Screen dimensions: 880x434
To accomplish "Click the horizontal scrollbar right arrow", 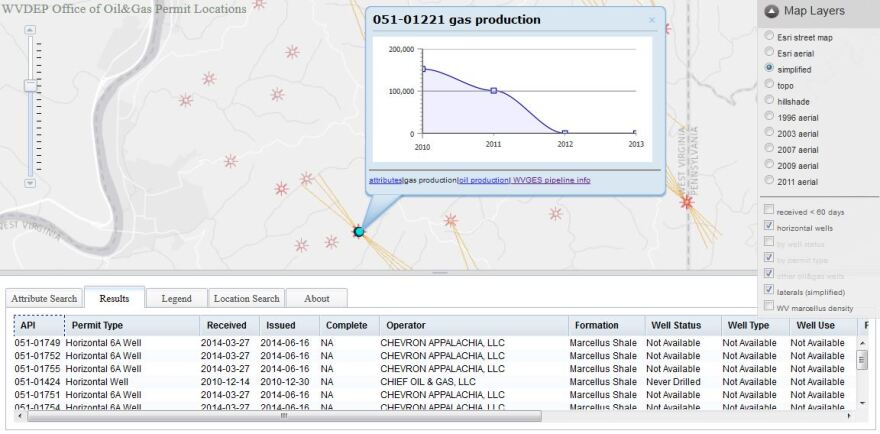I will [x=849, y=416].
